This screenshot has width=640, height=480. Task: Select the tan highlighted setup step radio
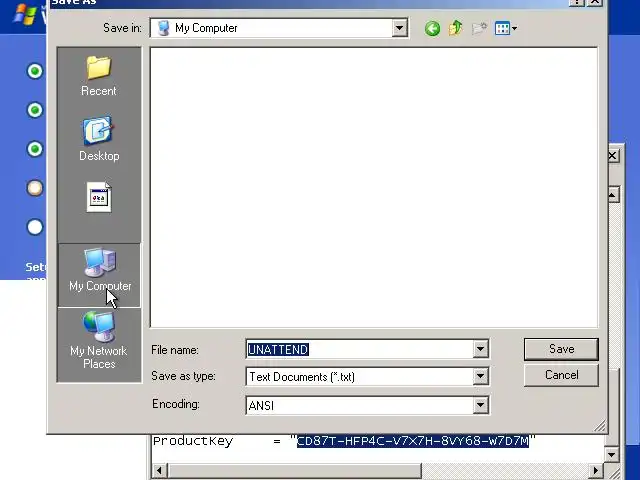point(35,188)
